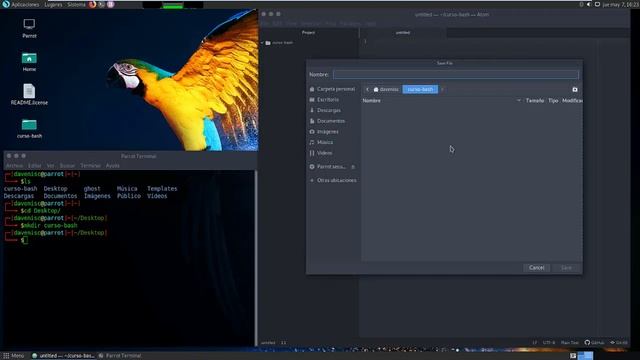
Task: Open the Editar menu in Parrot Terminal
Action: (x=35, y=166)
